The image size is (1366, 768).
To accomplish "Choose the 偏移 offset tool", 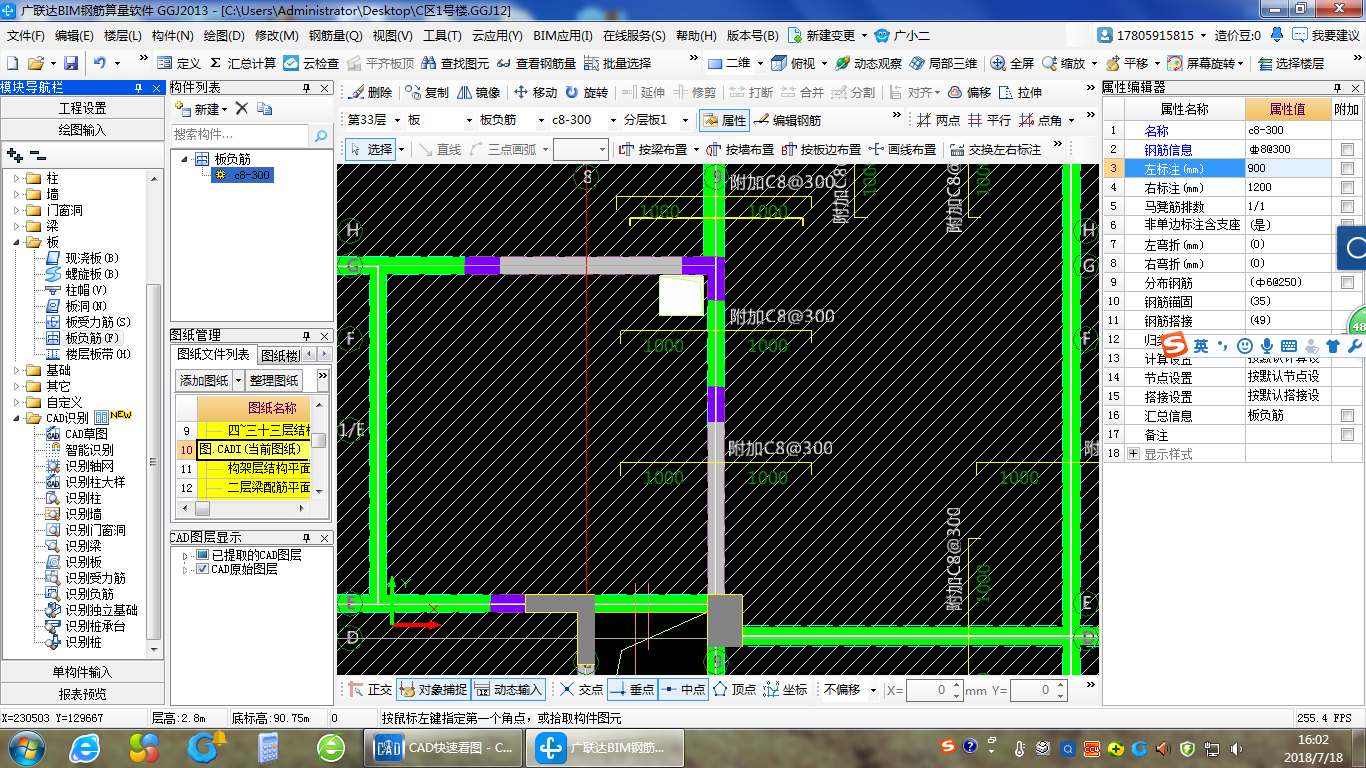I will 969,92.
